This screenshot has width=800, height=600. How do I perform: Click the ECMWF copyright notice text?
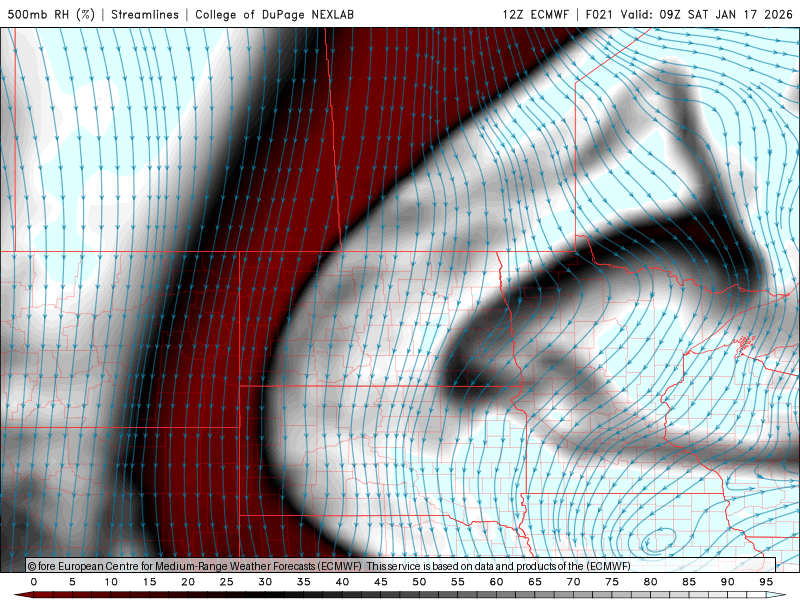click(329, 566)
